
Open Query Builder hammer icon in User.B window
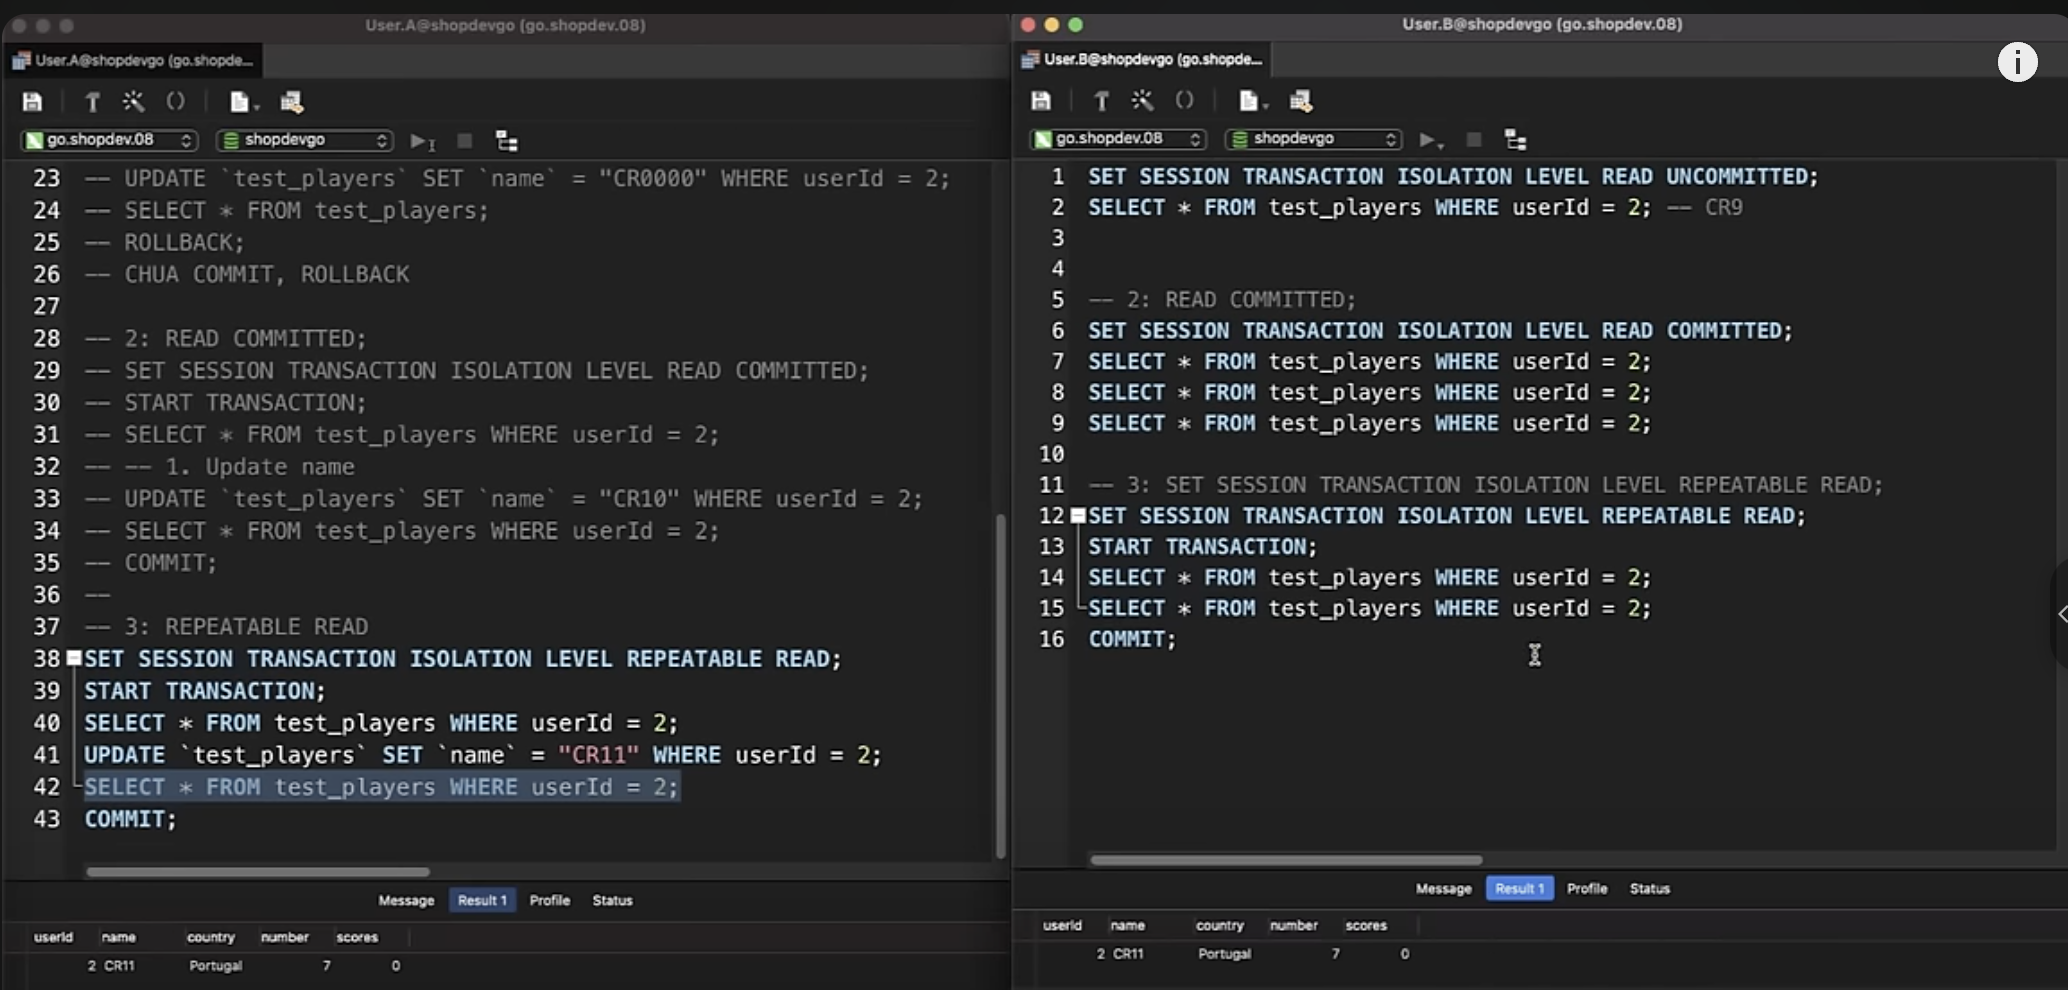(x=1101, y=100)
